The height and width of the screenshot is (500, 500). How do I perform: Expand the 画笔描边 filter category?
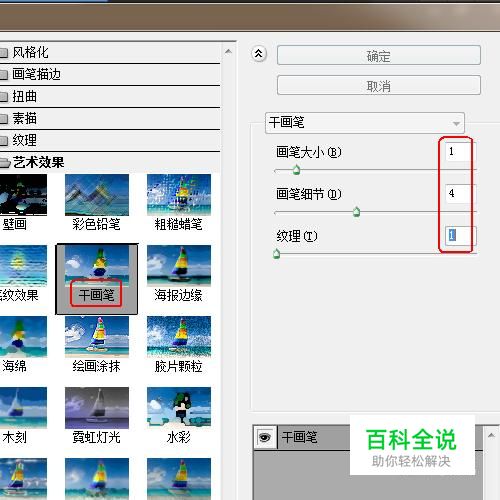pos(110,75)
